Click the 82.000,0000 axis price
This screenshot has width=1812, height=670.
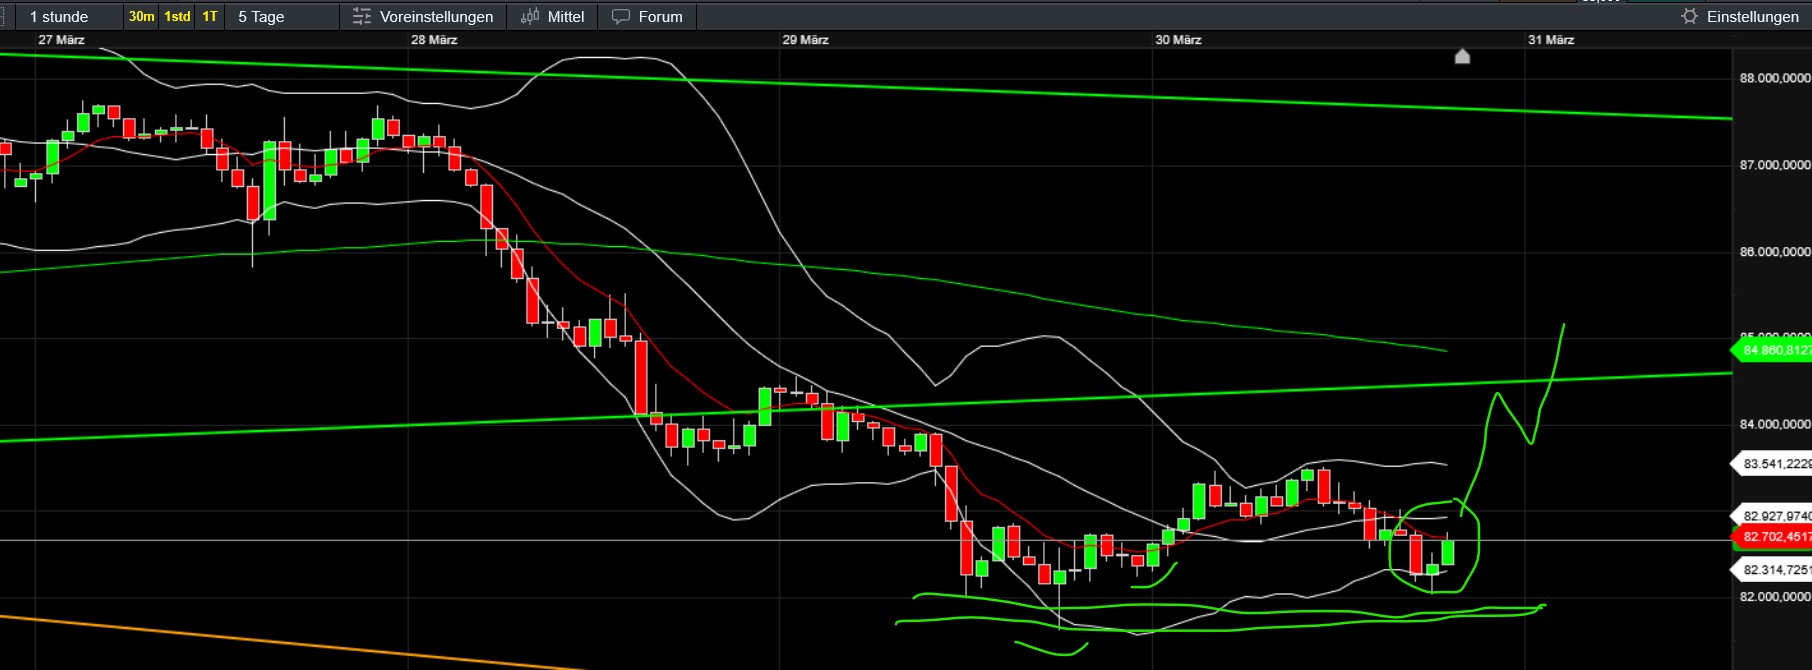1775,597
